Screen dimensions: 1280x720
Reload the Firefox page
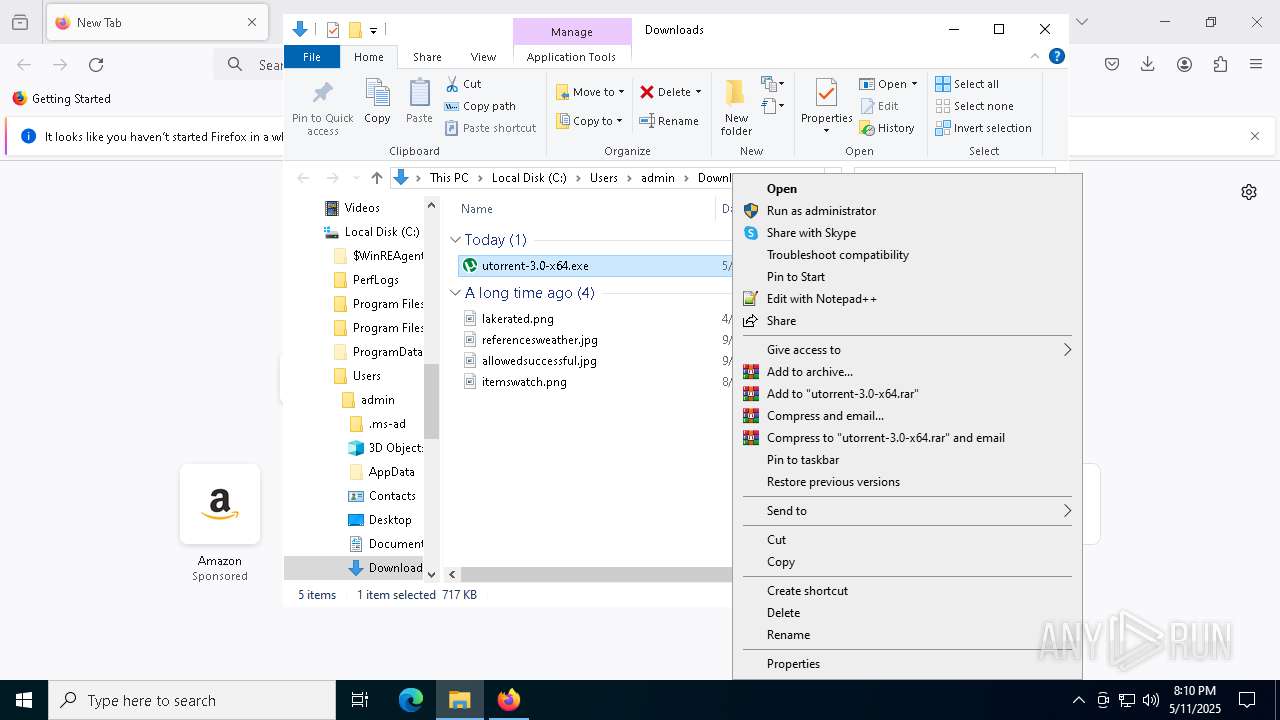(96, 65)
